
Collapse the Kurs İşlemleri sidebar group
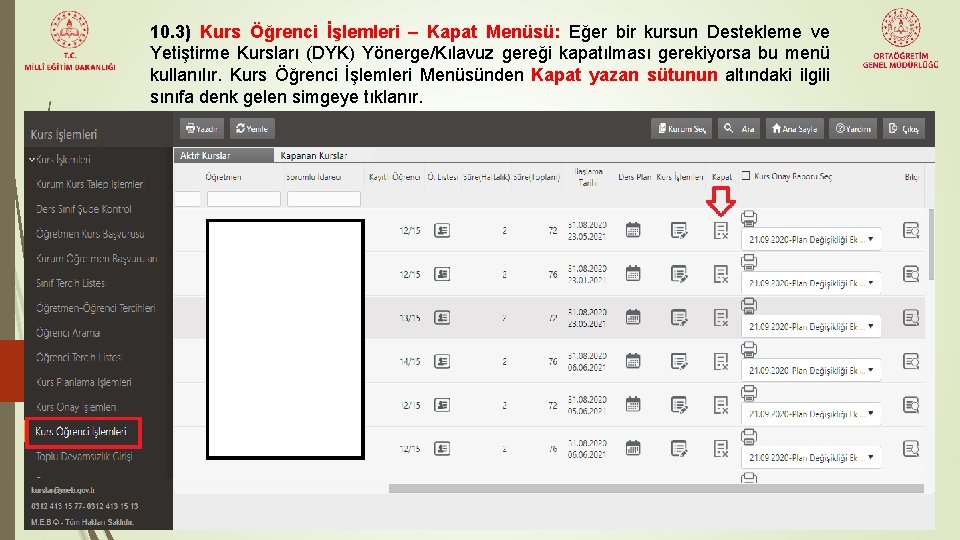pos(61,160)
